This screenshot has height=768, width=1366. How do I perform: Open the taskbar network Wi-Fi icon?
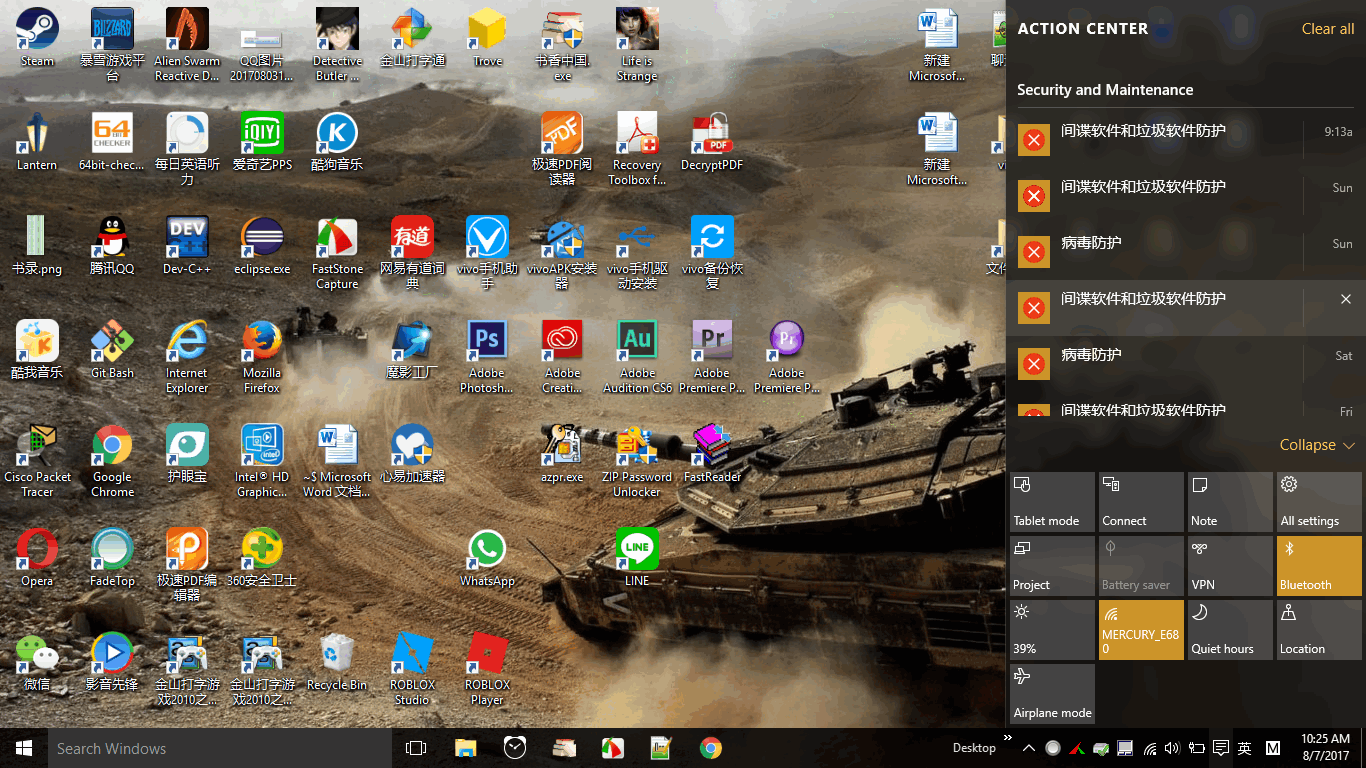[x=1150, y=748]
